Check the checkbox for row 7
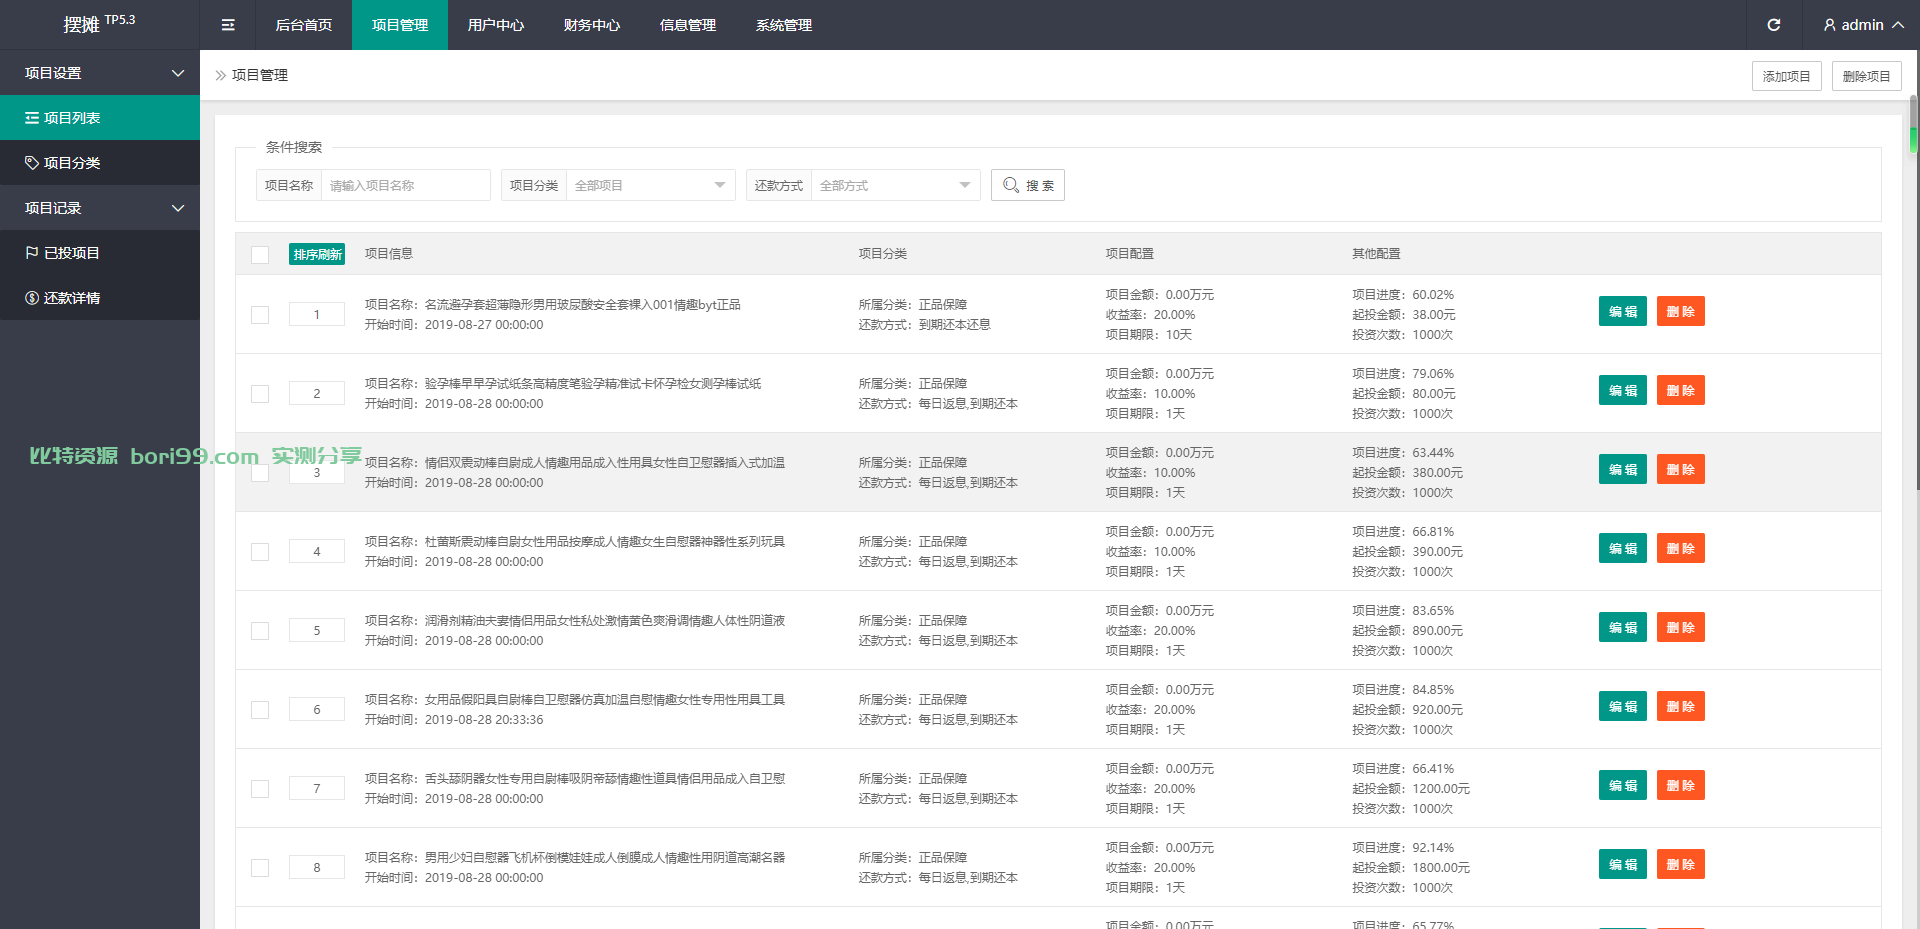Image resolution: width=1920 pixels, height=929 pixels. pyautogui.click(x=260, y=789)
